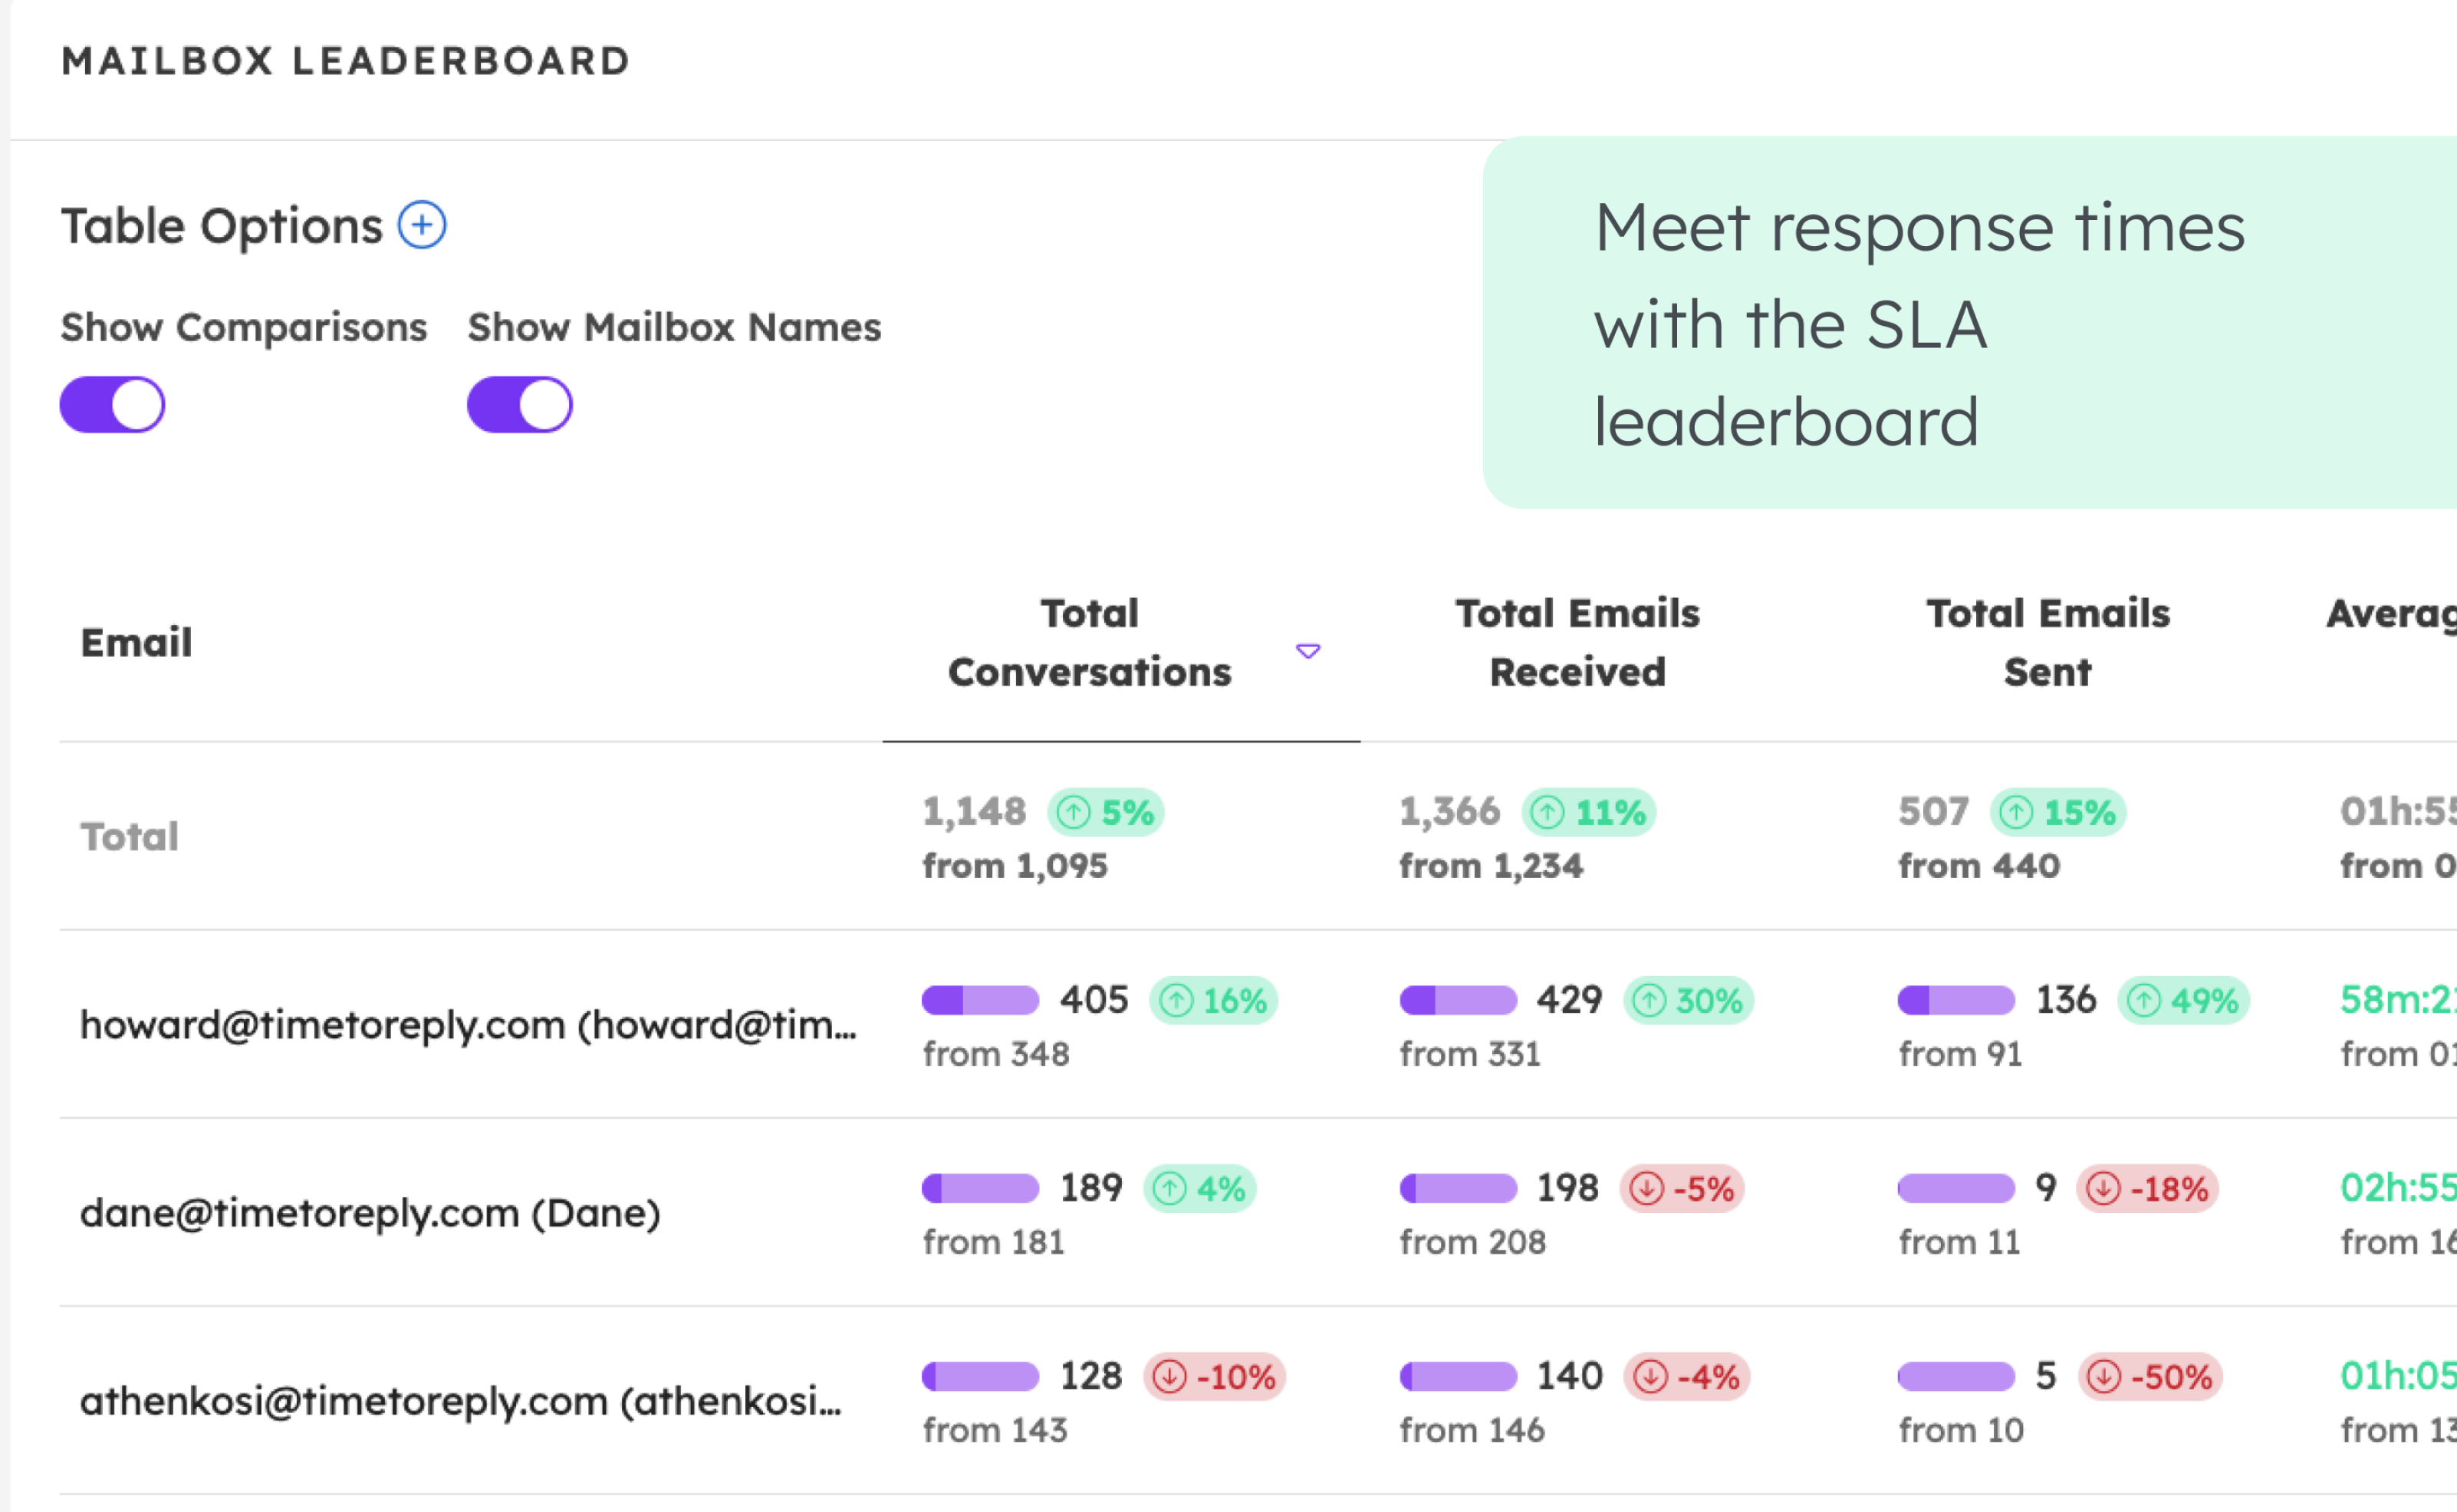
Task: Expand Table Options with the plus icon
Action: pyautogui.click(x=422, y=225)
